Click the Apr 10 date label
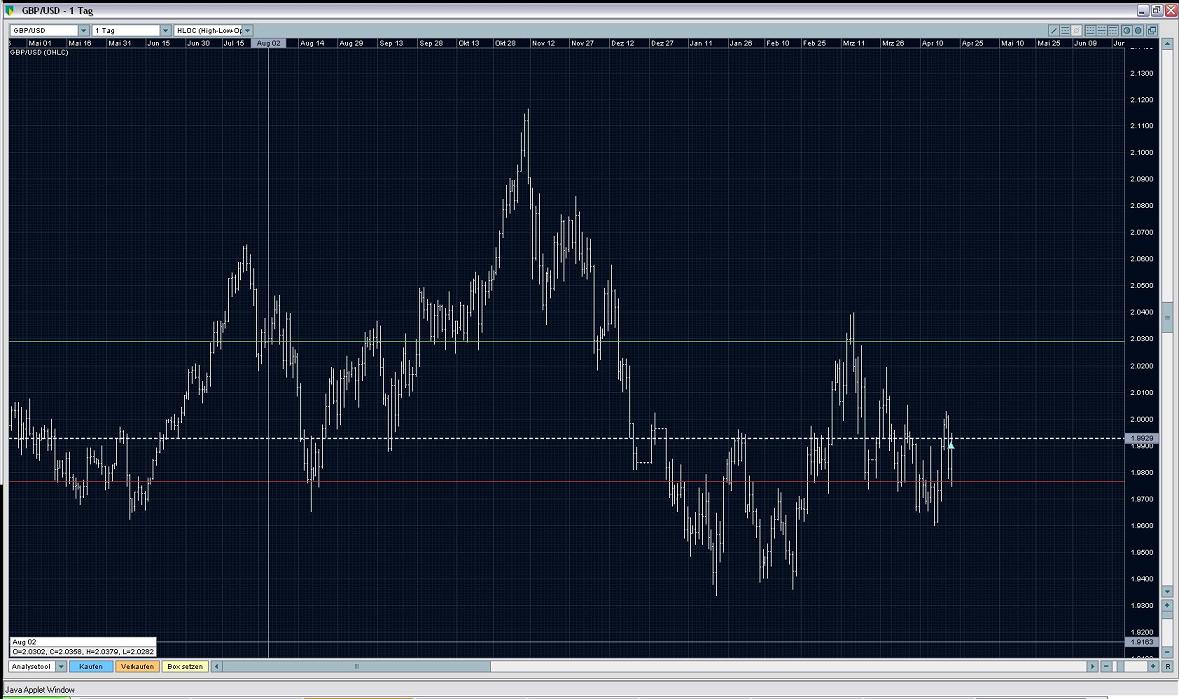This screenshot has width=1179, height=699. 932,43
